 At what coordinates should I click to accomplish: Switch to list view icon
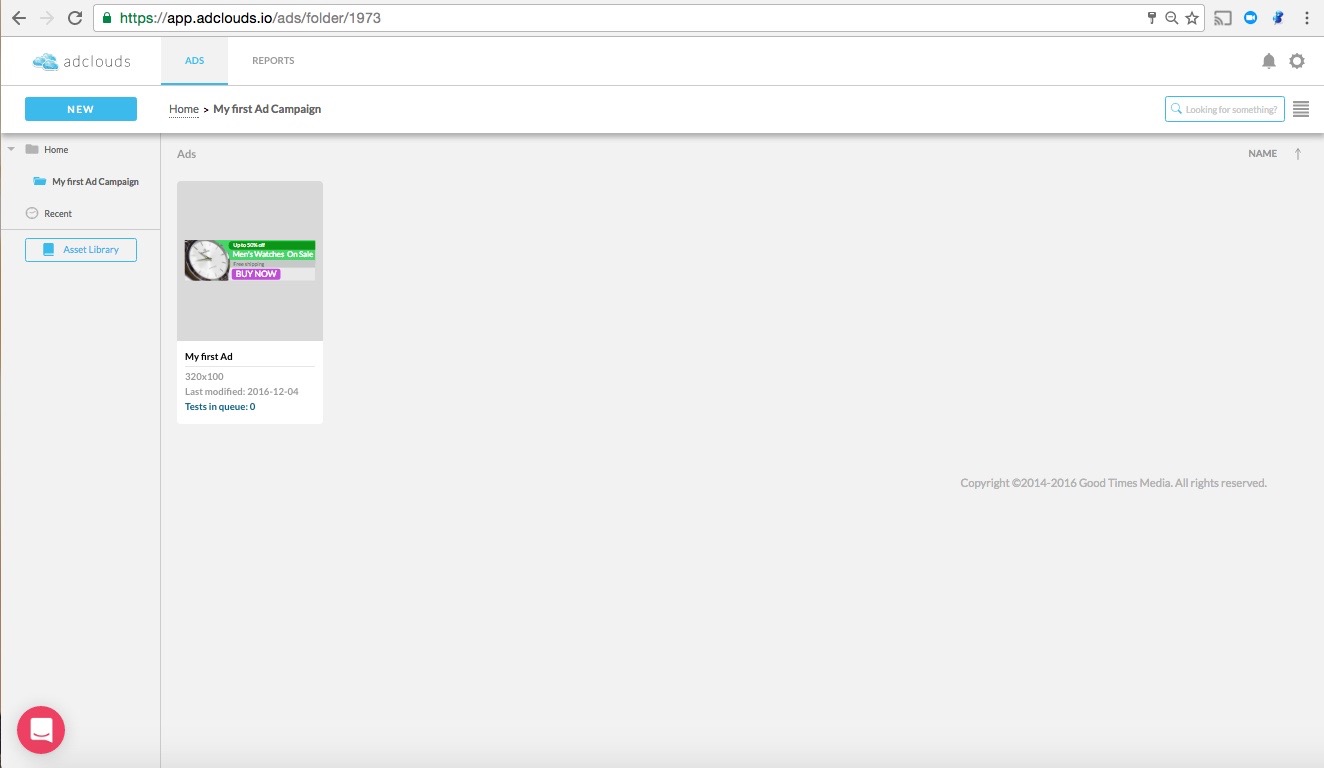tap(1301, 109)
